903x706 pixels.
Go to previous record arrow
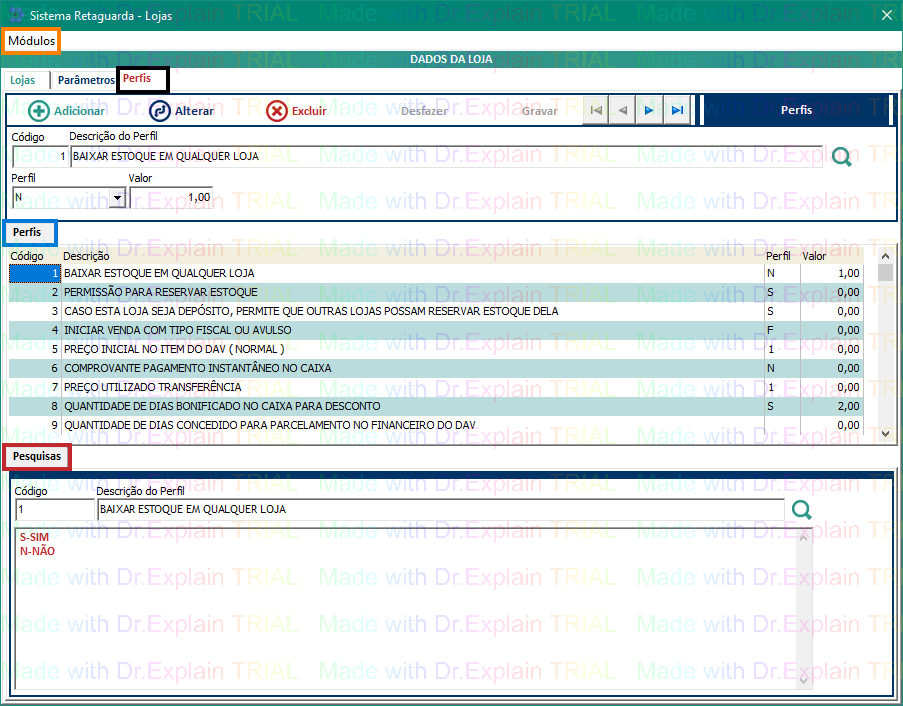click(x=623, y=110)
